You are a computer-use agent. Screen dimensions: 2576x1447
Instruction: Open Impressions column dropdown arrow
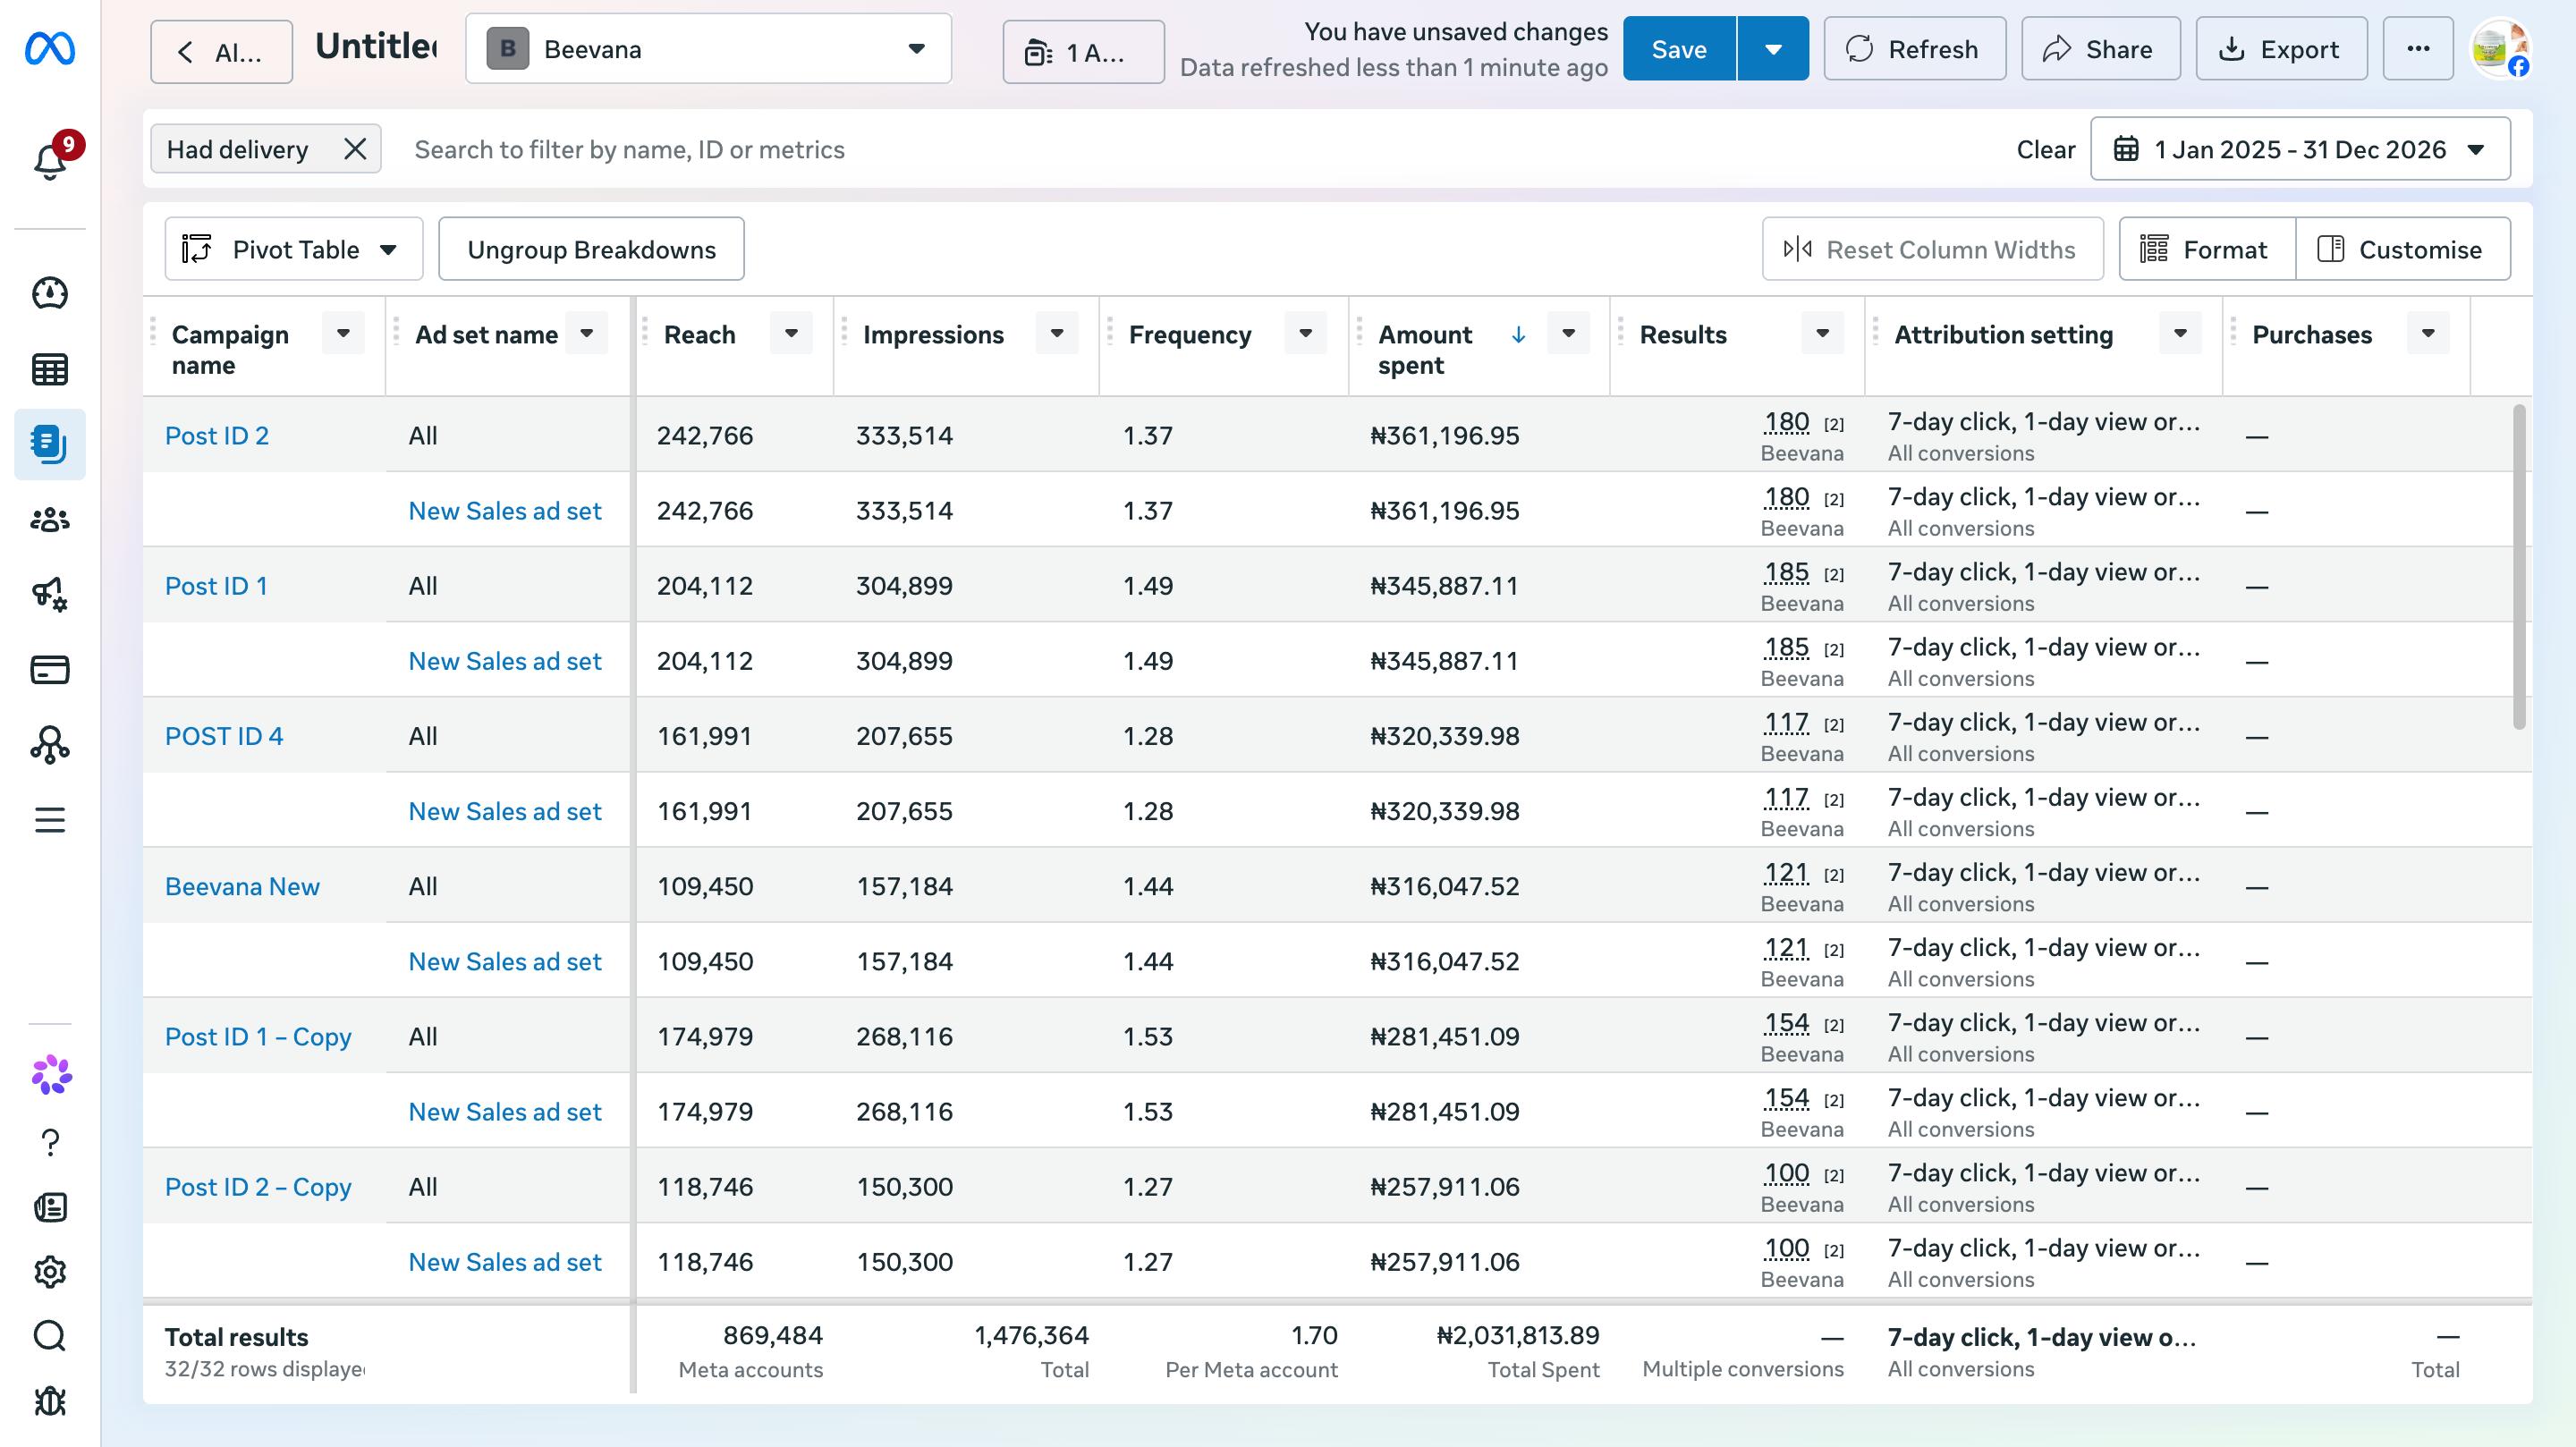click(x=1057, y=333)
